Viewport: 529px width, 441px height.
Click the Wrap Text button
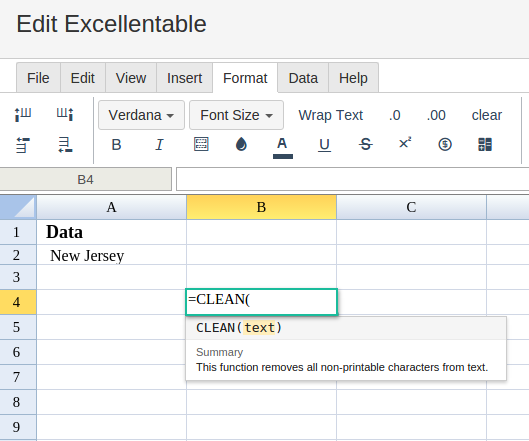(331, 115)
